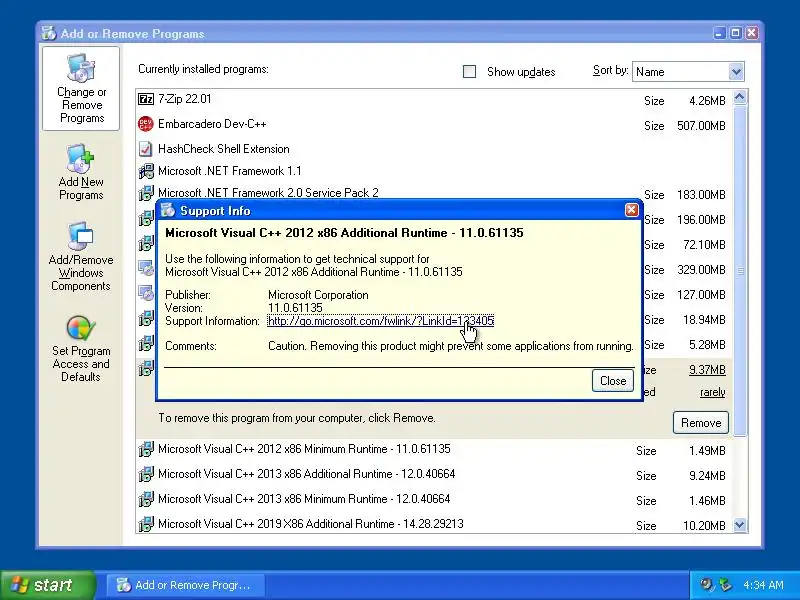The image size is (800, 600).
Task: Select Visual C++ 2013 x86 Minimum Runtime entry
Action: [434, 499]
